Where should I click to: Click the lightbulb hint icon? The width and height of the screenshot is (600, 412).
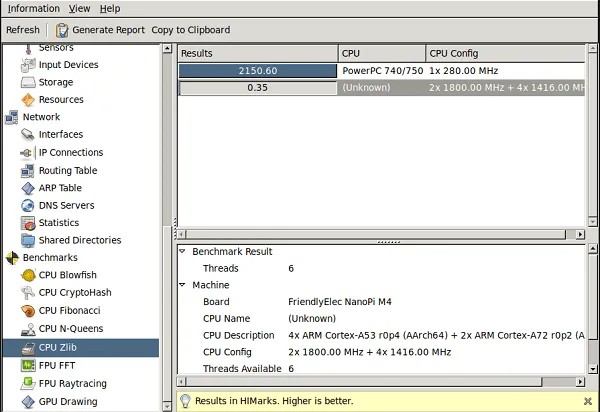point(186,401)
